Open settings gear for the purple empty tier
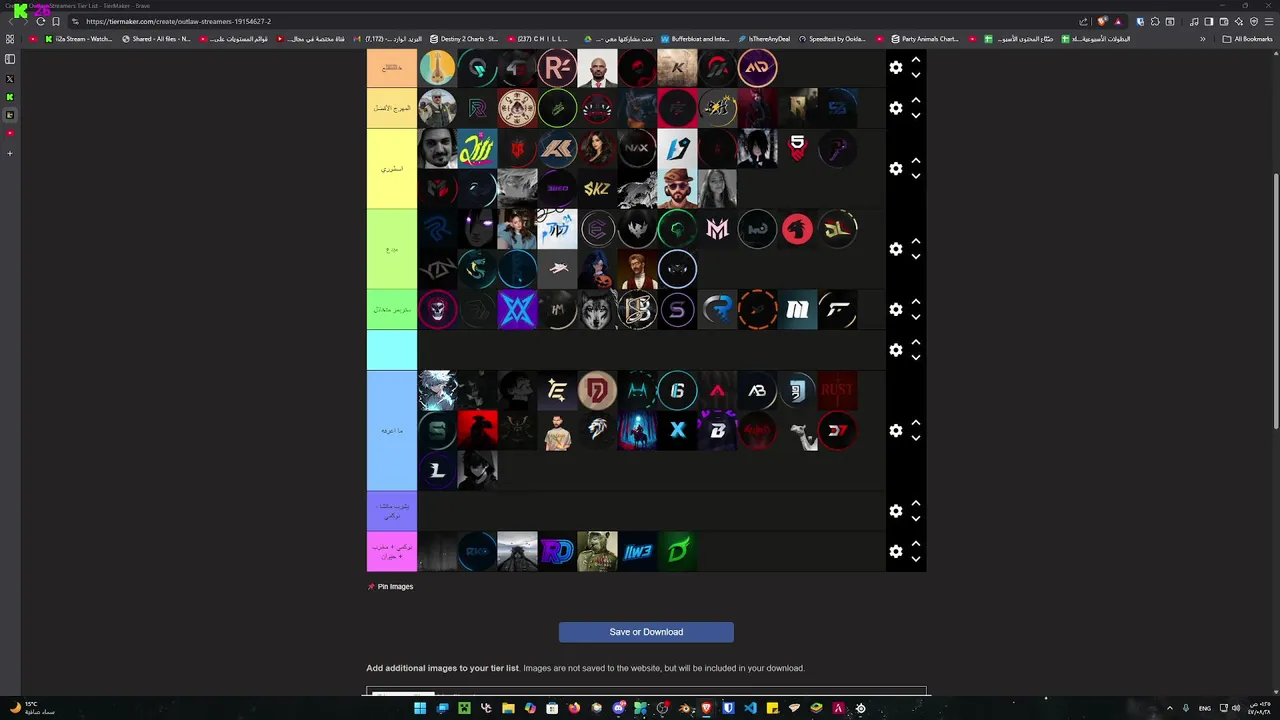The height and width of the screenshot is (720, 1280). point(896,511)
